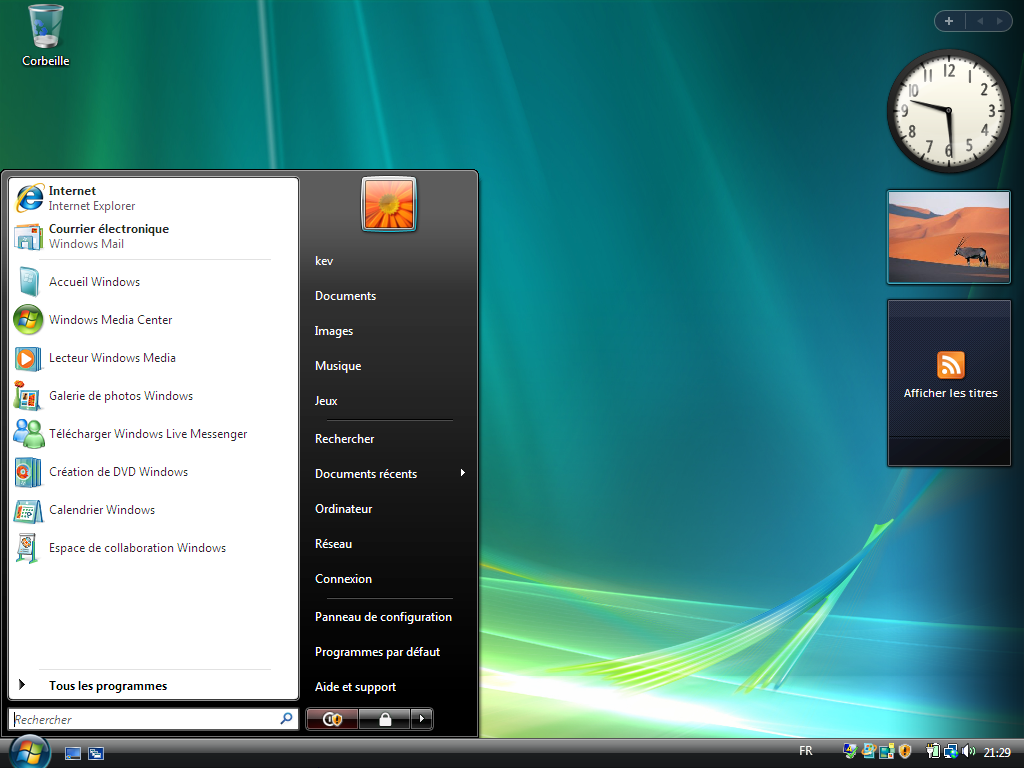This screenshot has height=768, width=1024.
Task: Add a gadget with sidebar plus button
Action: [x=950, y=21]
